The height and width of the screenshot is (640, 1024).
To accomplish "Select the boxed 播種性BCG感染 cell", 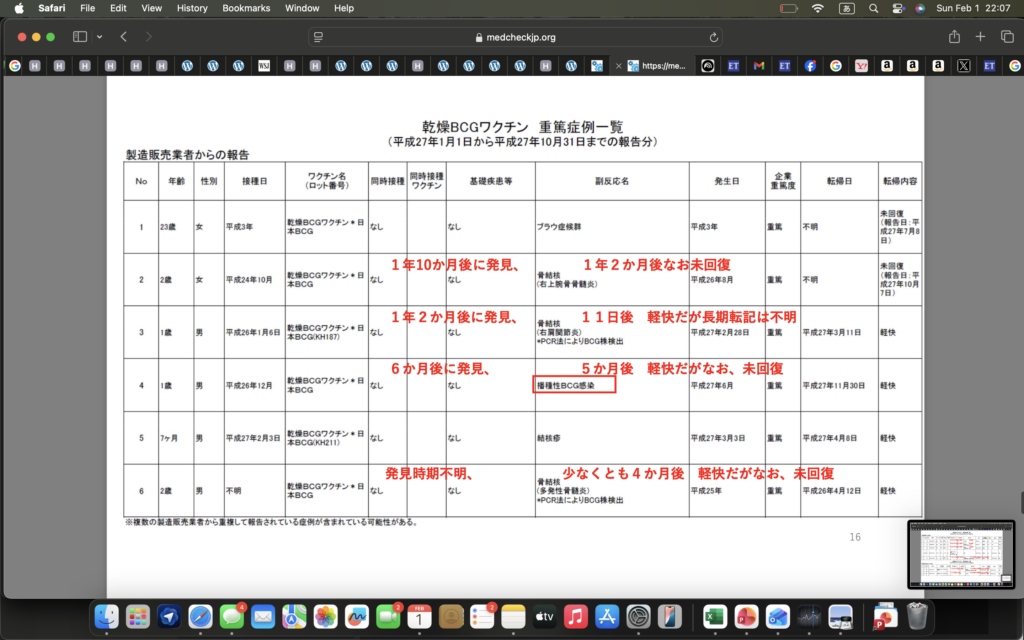I will pos(574,385).
